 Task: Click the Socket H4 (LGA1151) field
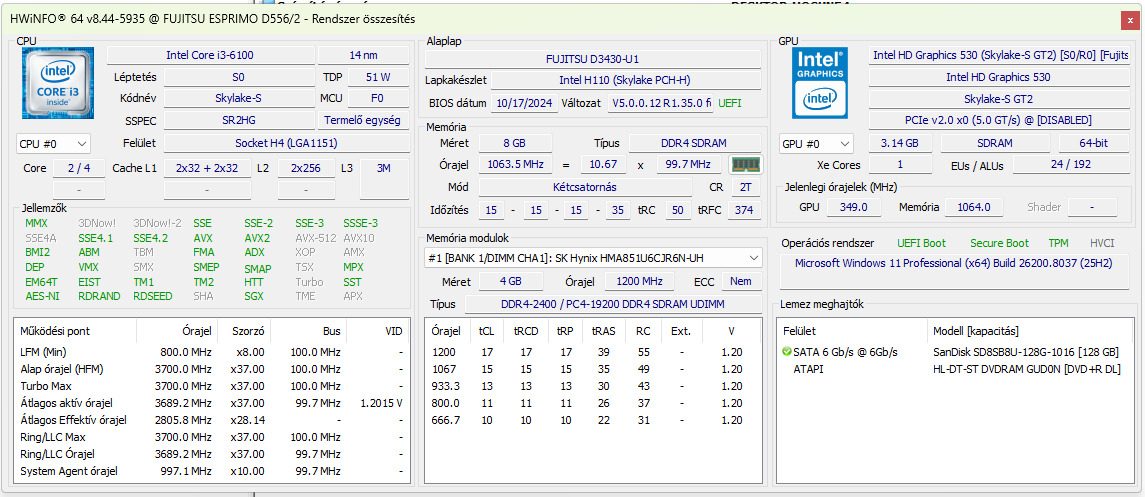point(286,143)
